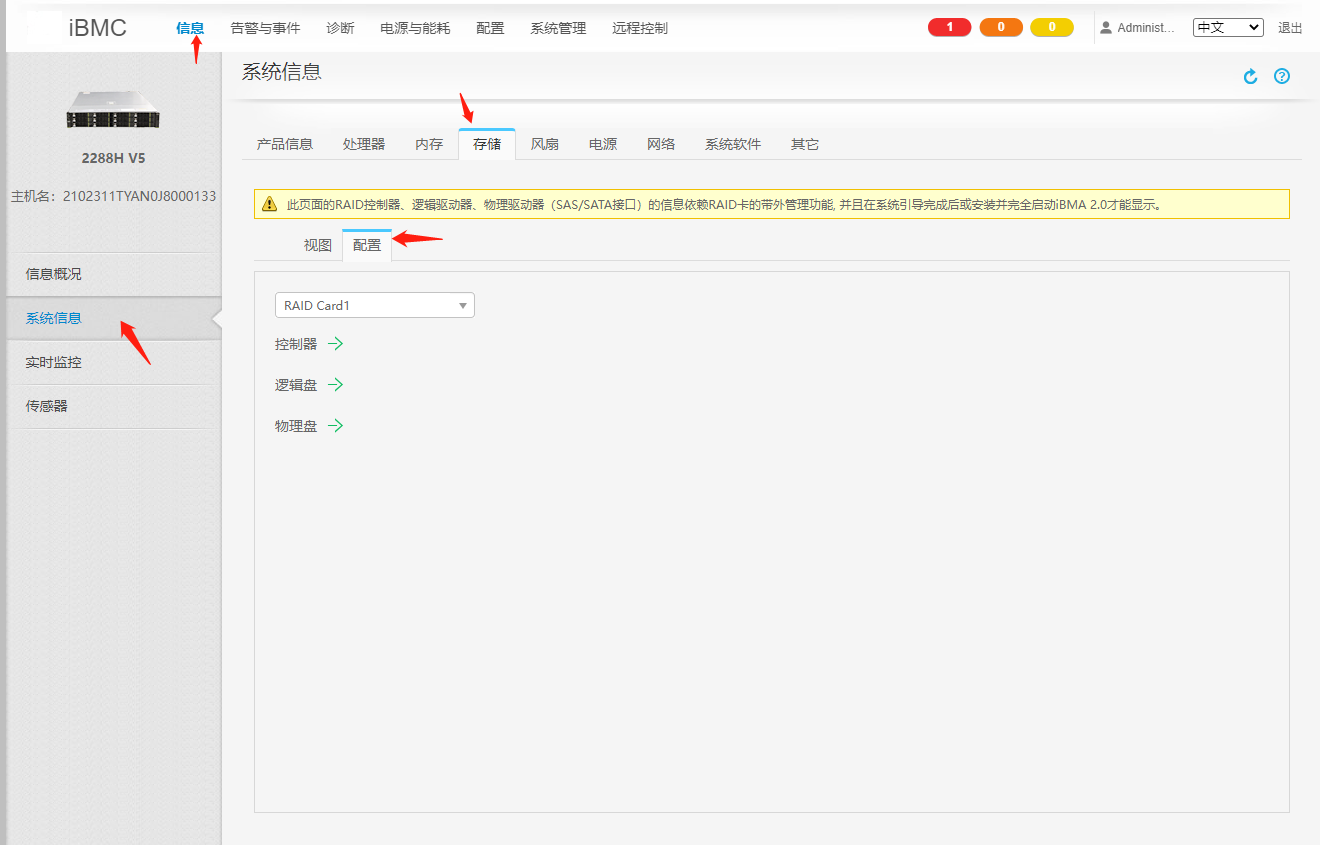1320x845 pixels.
Task: Switch to the 处理器 tab
Action: (364, 144)
